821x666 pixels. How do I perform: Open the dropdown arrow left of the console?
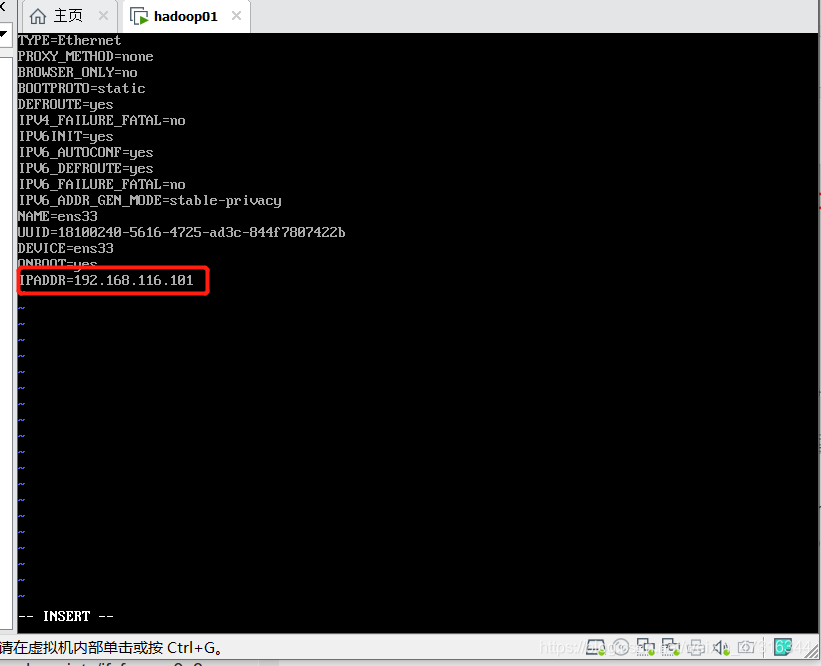[4, 35]
